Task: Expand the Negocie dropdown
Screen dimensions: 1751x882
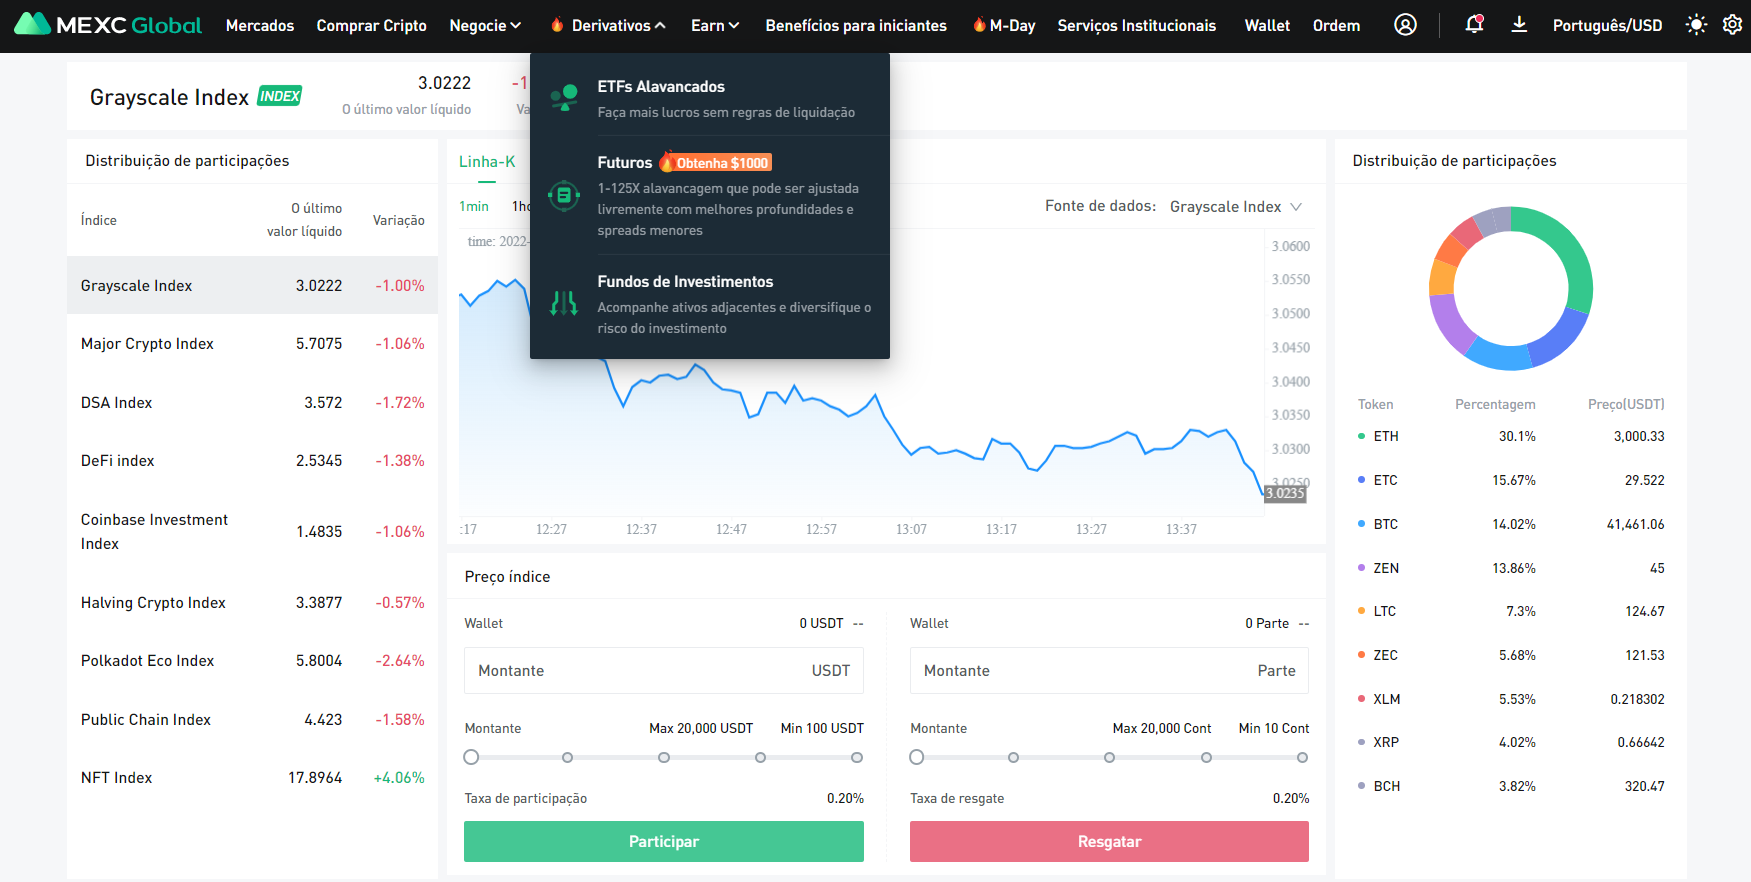Action: pyautogui.click(x=485, y=25)
